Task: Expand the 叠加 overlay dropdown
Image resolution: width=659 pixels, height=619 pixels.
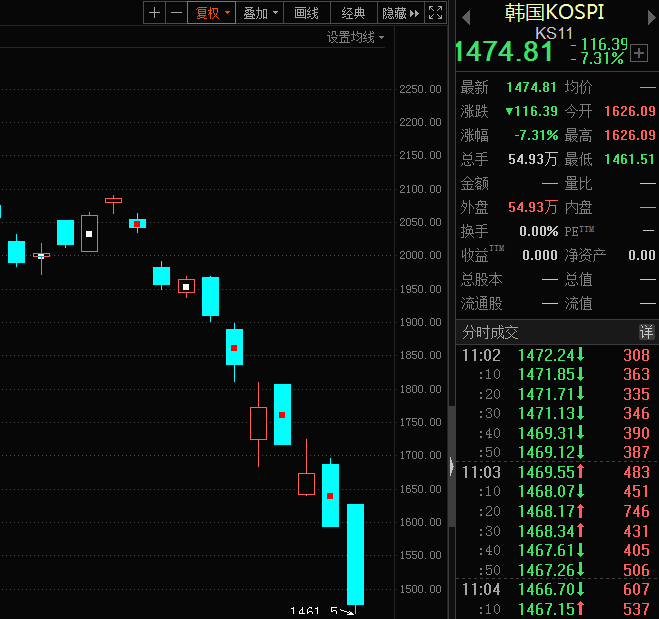Action: [261, 13]
